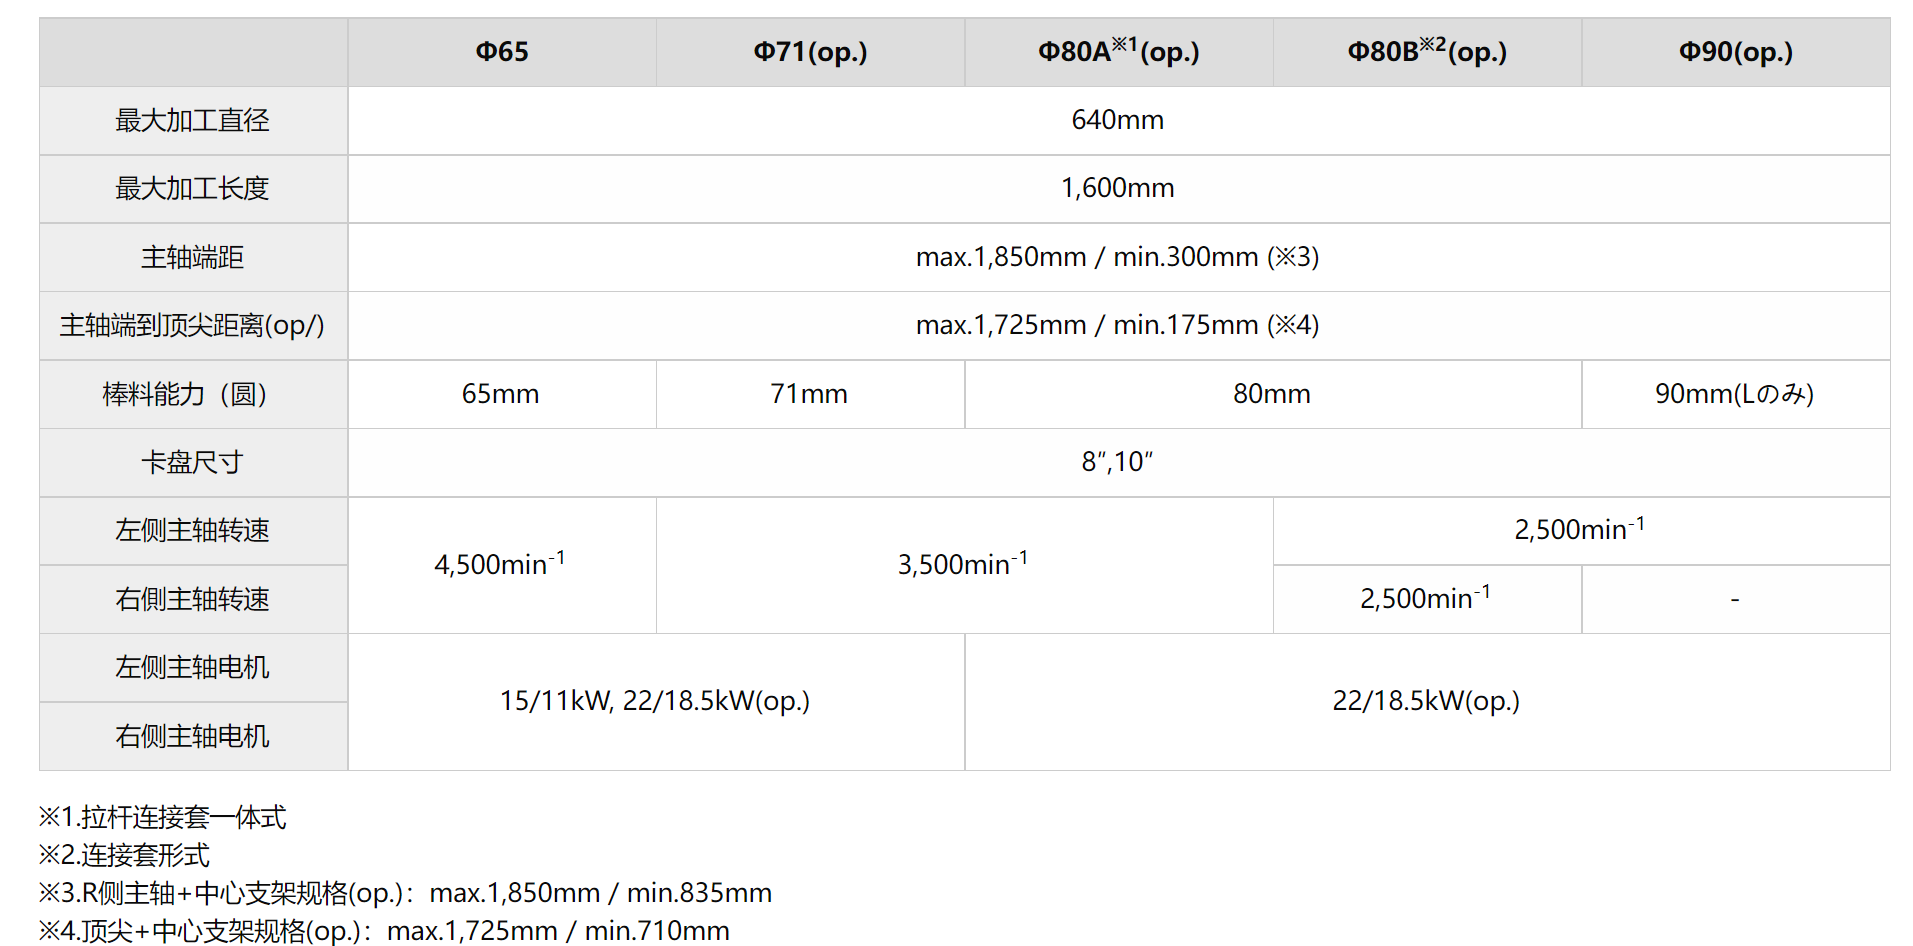Select the Φ80A(op.) column header
The height and width of the screenshot is (946, 1913).
[x=1118, y=52]
